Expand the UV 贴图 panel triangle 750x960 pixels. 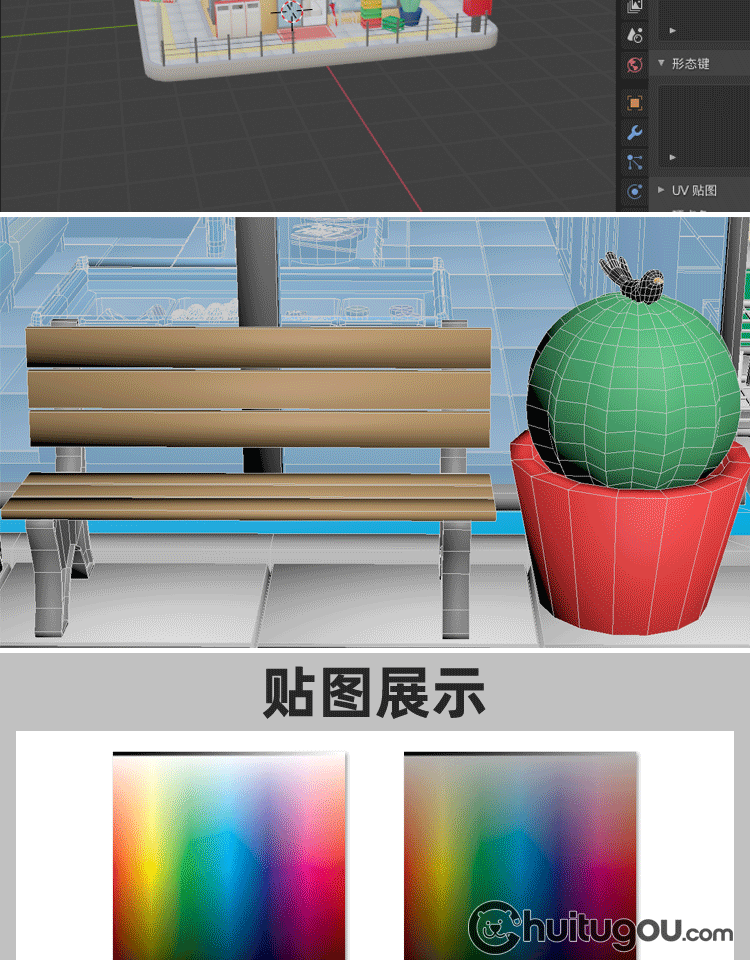pyautogui.click(x=661, y=190)
